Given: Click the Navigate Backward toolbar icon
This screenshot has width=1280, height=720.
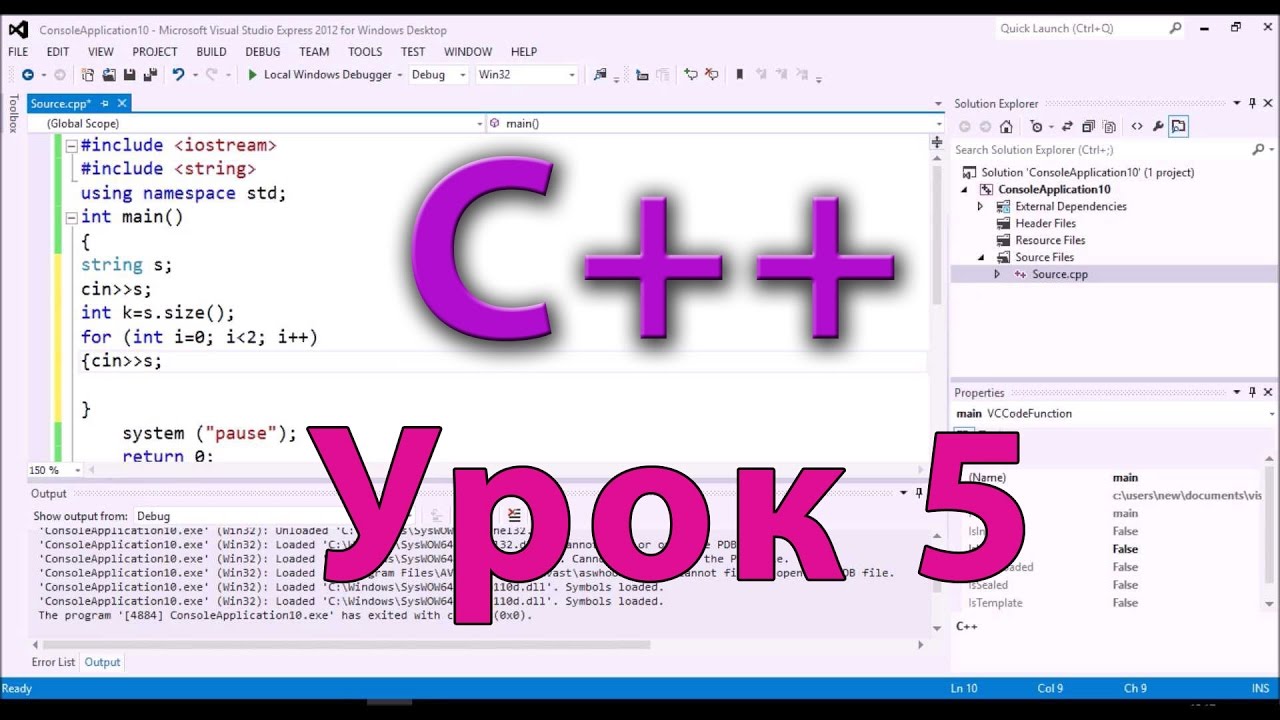Looking at the screenshot, I should (x=27, y=75).
